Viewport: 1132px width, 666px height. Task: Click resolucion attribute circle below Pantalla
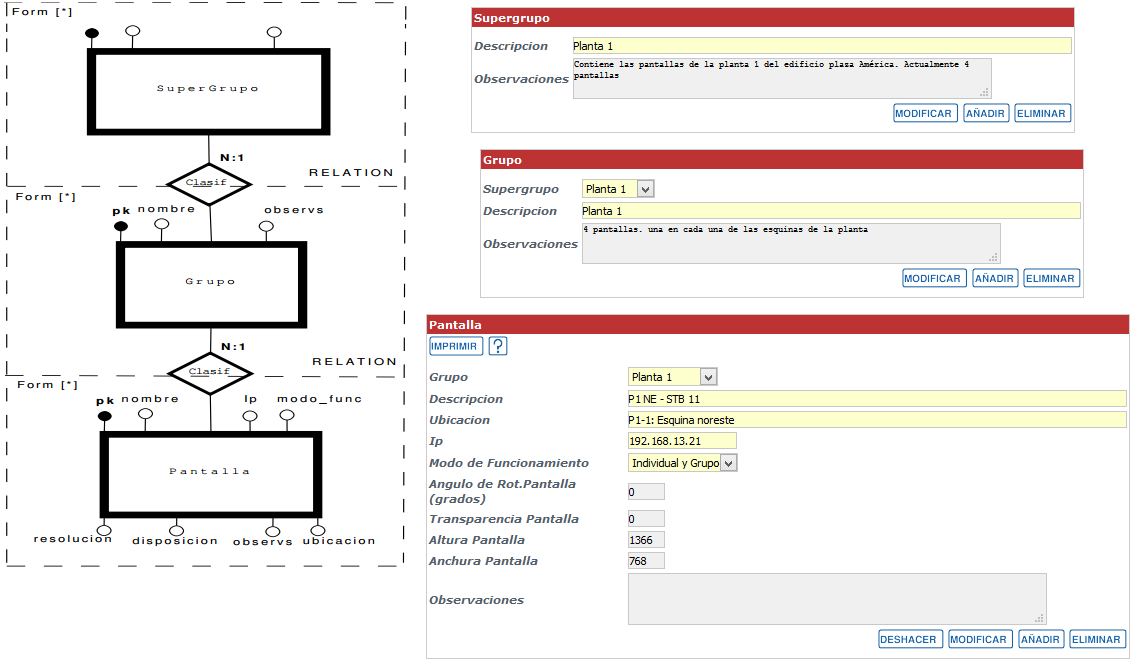pyautogui.click(x=104, y=530)
